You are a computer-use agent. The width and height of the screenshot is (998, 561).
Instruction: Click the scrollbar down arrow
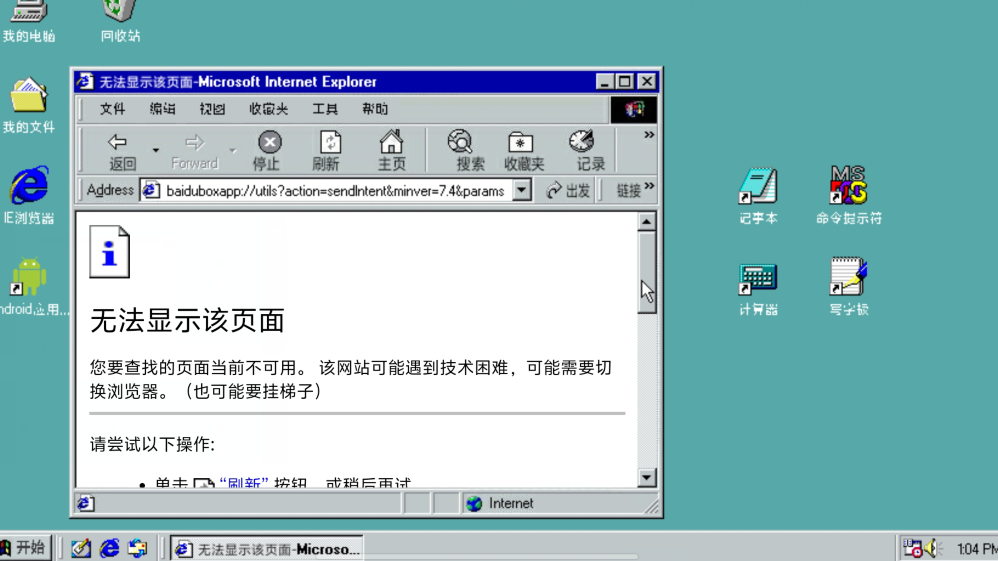[x=647, y=478]
